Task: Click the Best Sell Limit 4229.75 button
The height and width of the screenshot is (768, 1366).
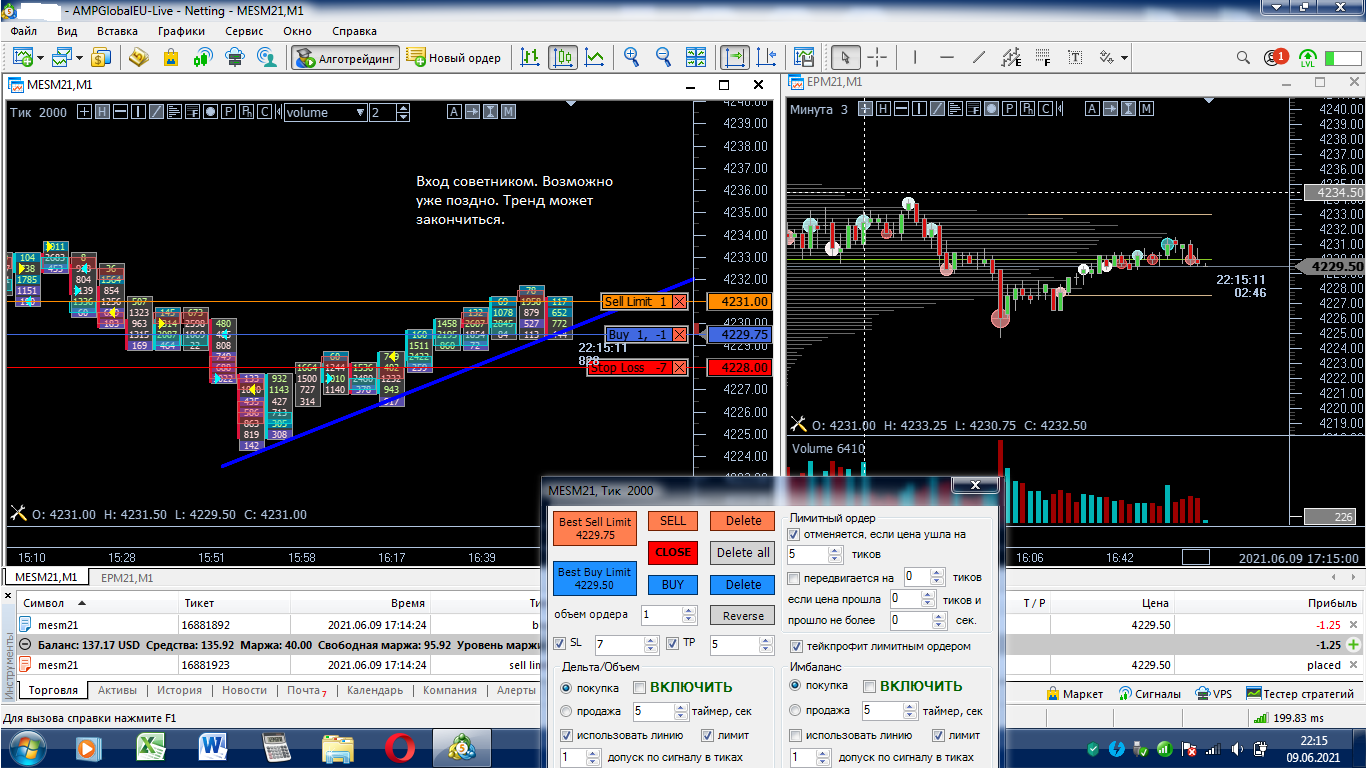Action: pyautogui.click(x=595, y=529)
